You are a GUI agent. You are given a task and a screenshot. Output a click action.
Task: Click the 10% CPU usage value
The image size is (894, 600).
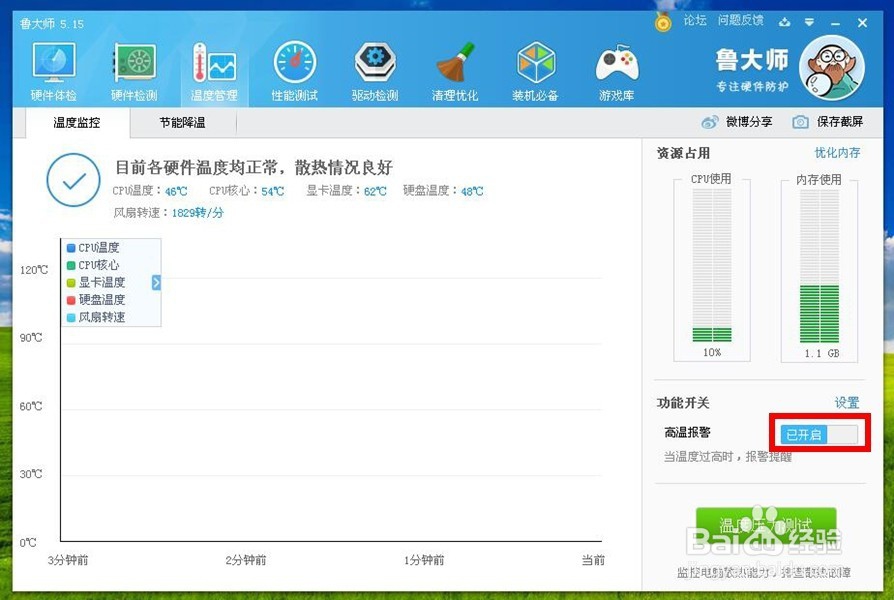pos(712,352)
